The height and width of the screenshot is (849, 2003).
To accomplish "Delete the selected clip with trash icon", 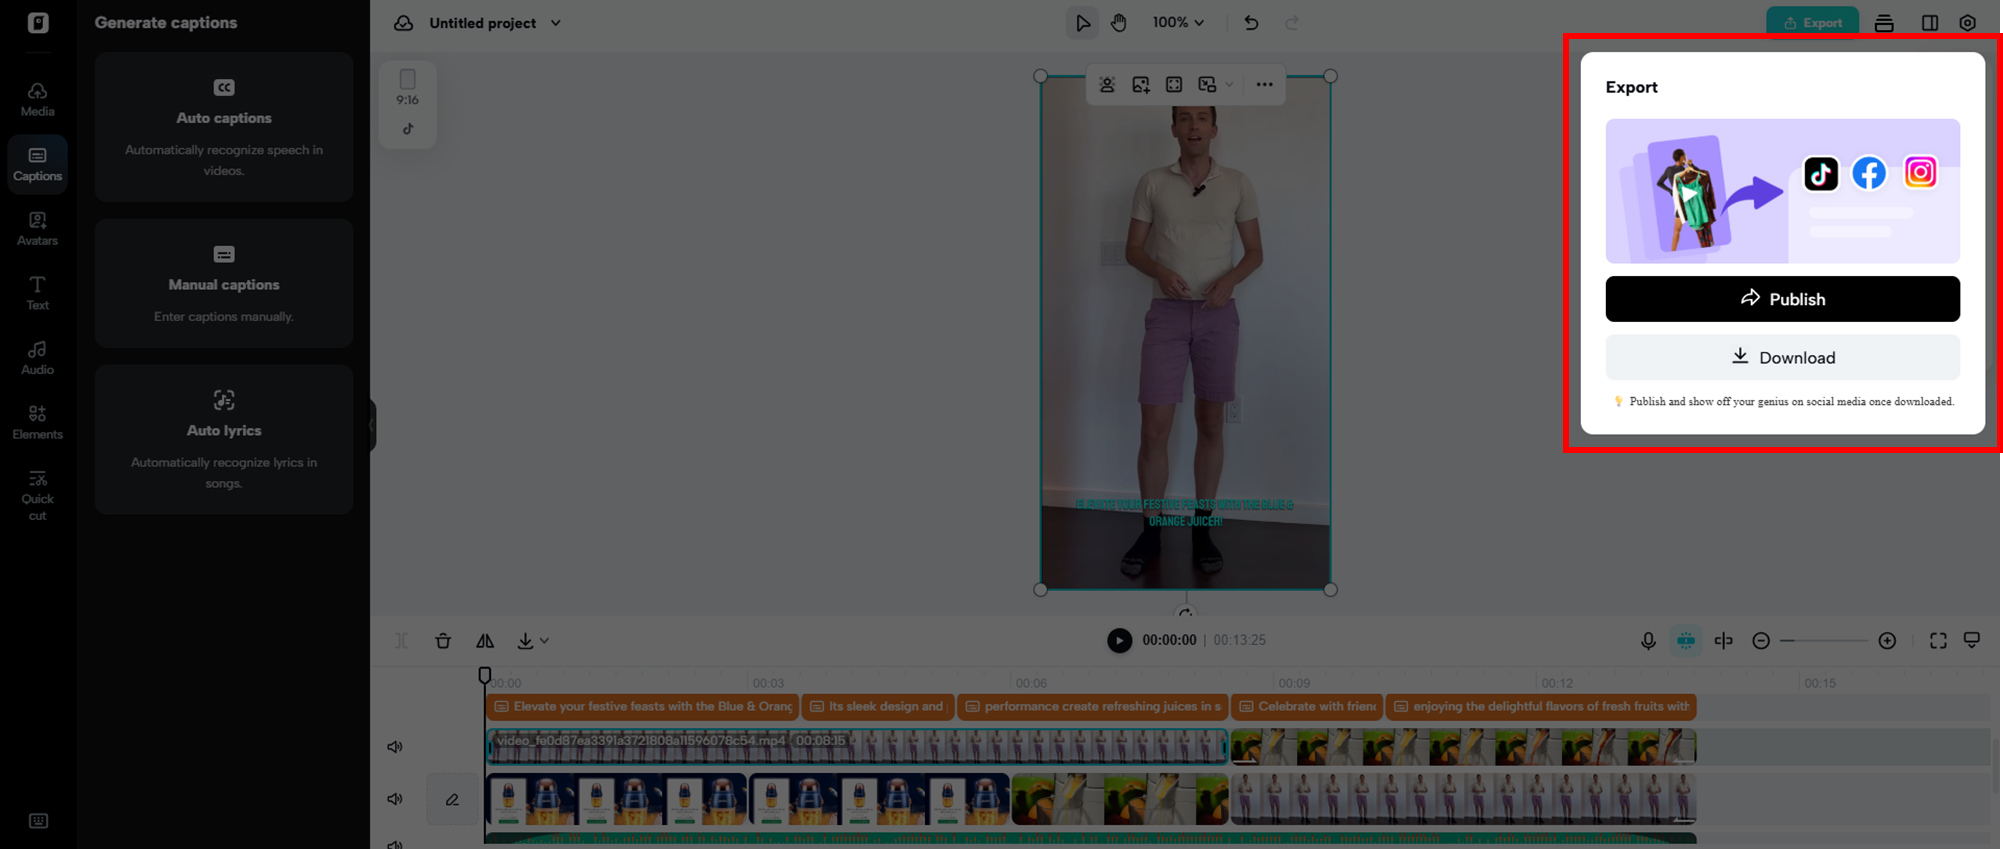I will point(443,641).
